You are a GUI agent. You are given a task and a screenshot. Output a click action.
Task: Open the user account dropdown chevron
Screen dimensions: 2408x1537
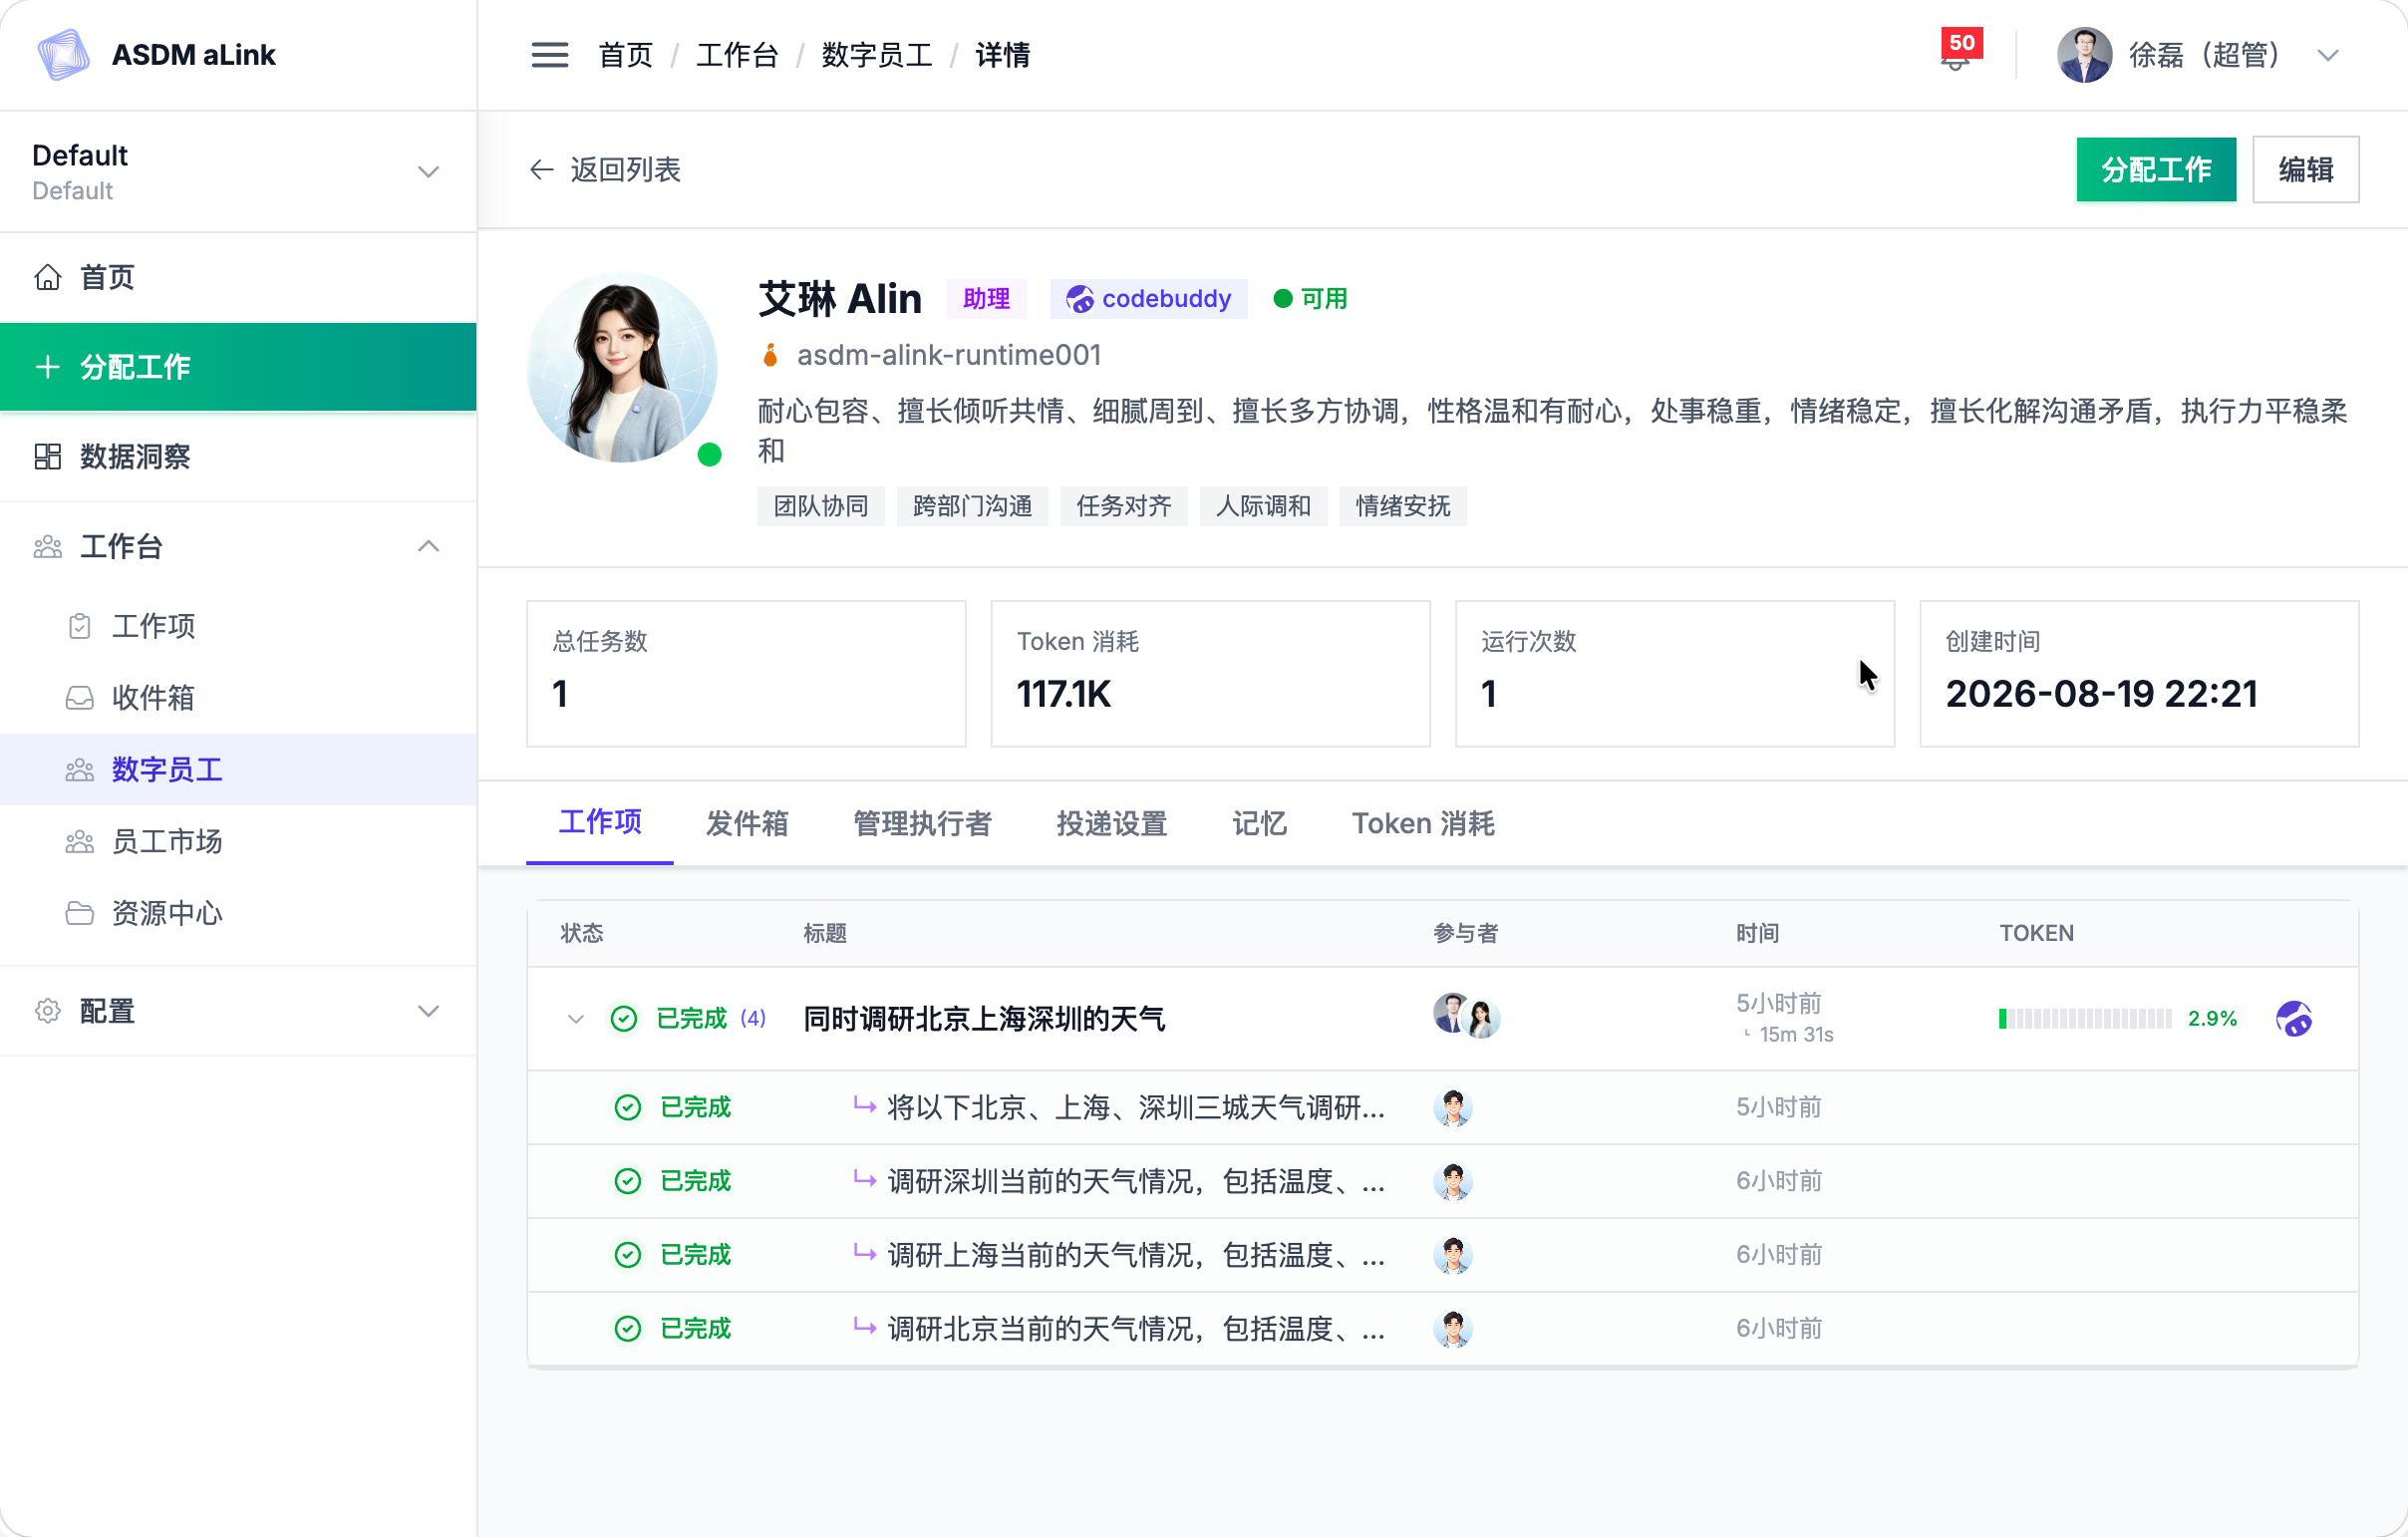click(2328, 56)
